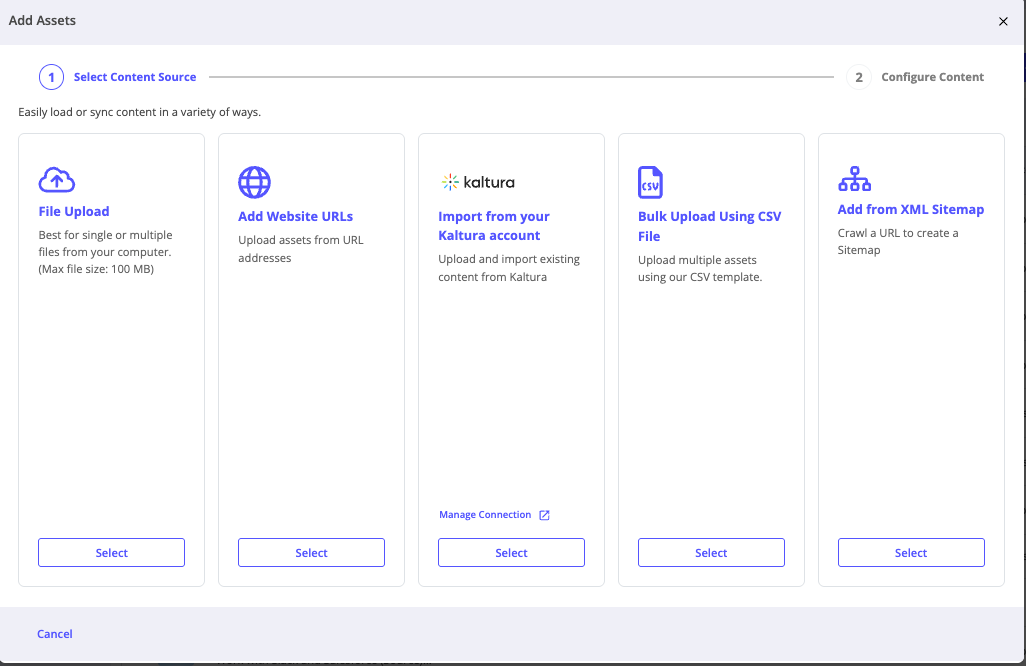Image resolution: width=1026 pixels, height=666 pixels.
Task: Click the XML Sitemap hierarchy icon
Action: [x=855, y=179]
